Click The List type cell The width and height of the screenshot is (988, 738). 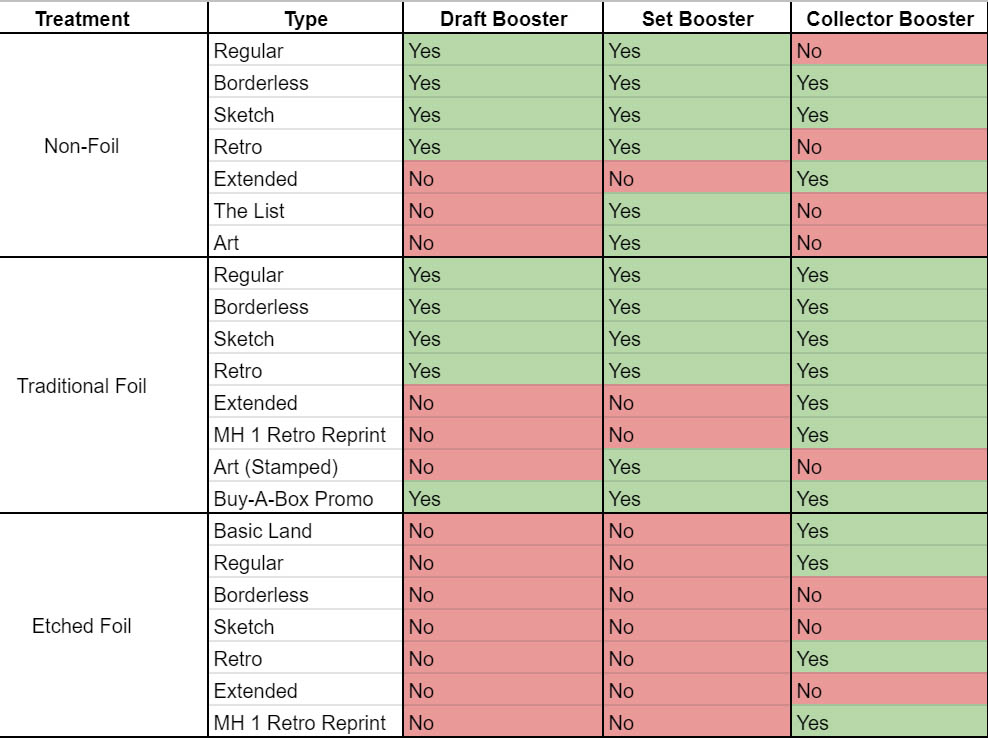tap(306, 210)
